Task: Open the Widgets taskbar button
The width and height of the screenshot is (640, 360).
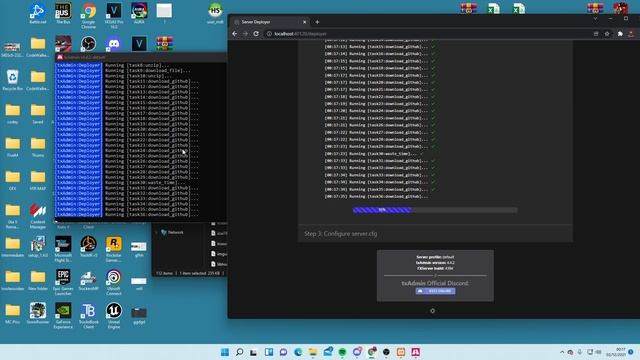Action: click(x=269, y=352)
